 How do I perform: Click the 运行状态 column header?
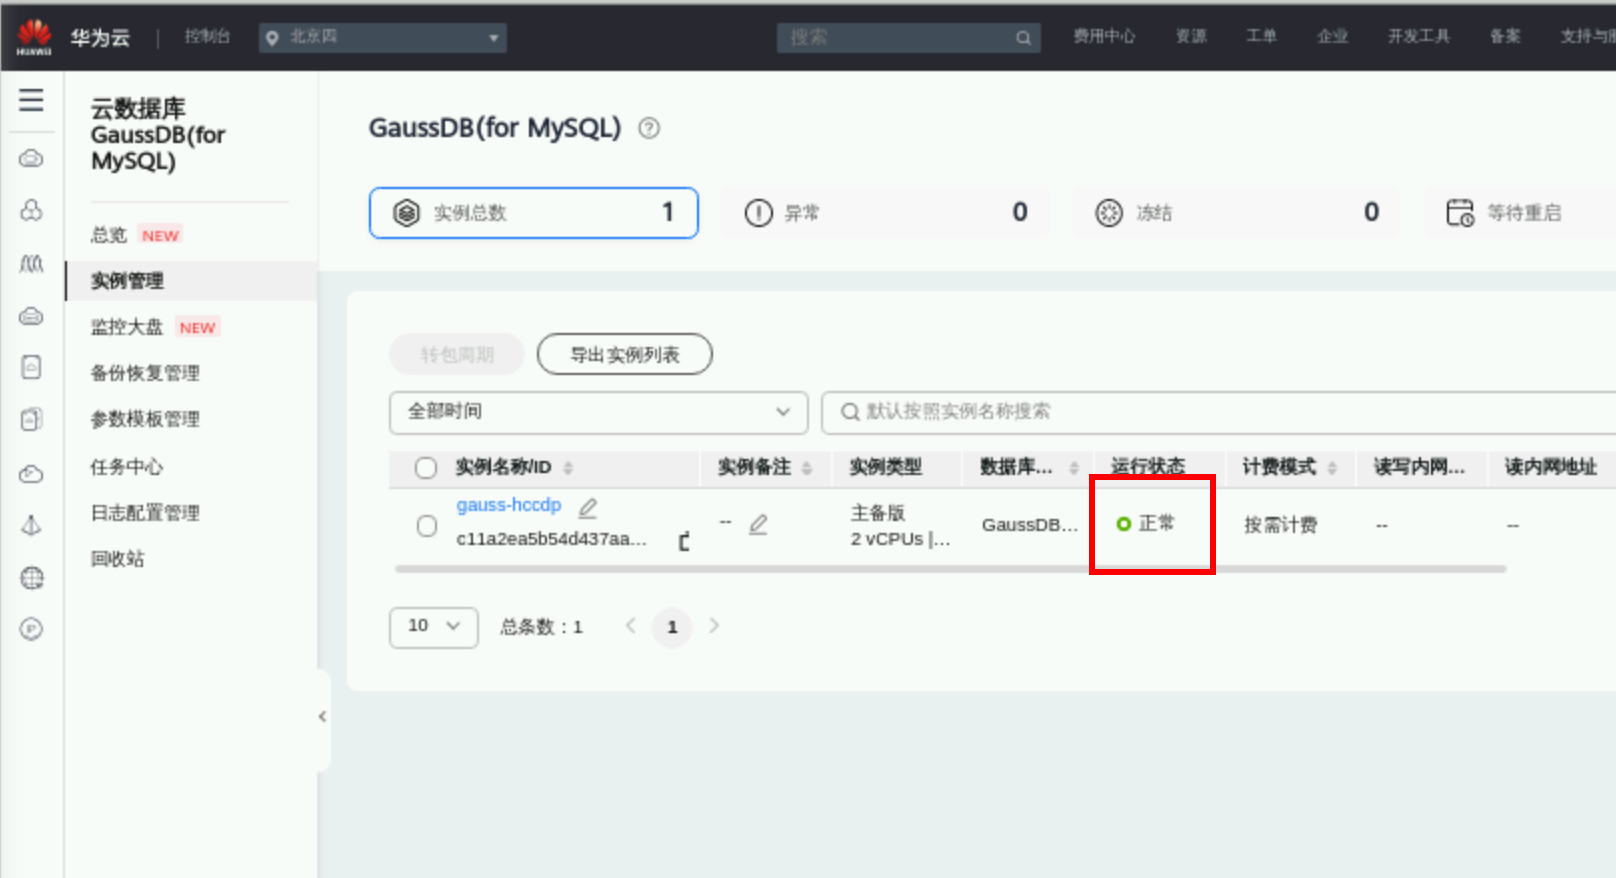click(1148, 466)
